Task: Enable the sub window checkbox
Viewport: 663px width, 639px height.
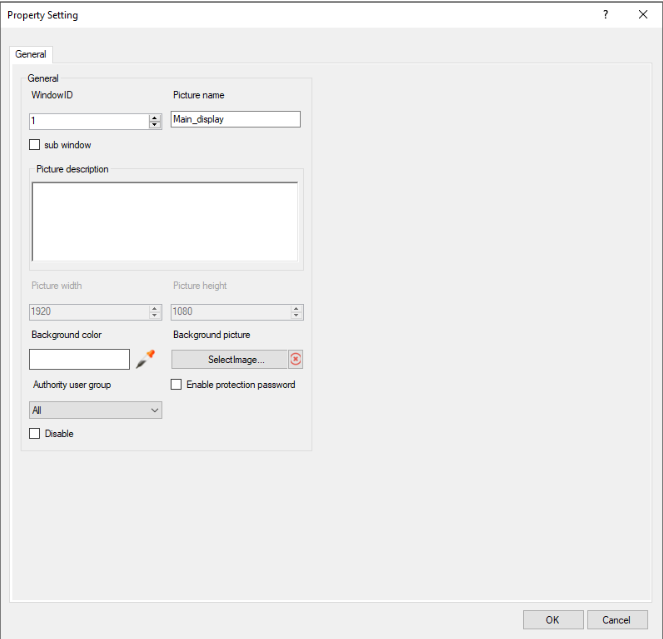Action: pos(36,145)
